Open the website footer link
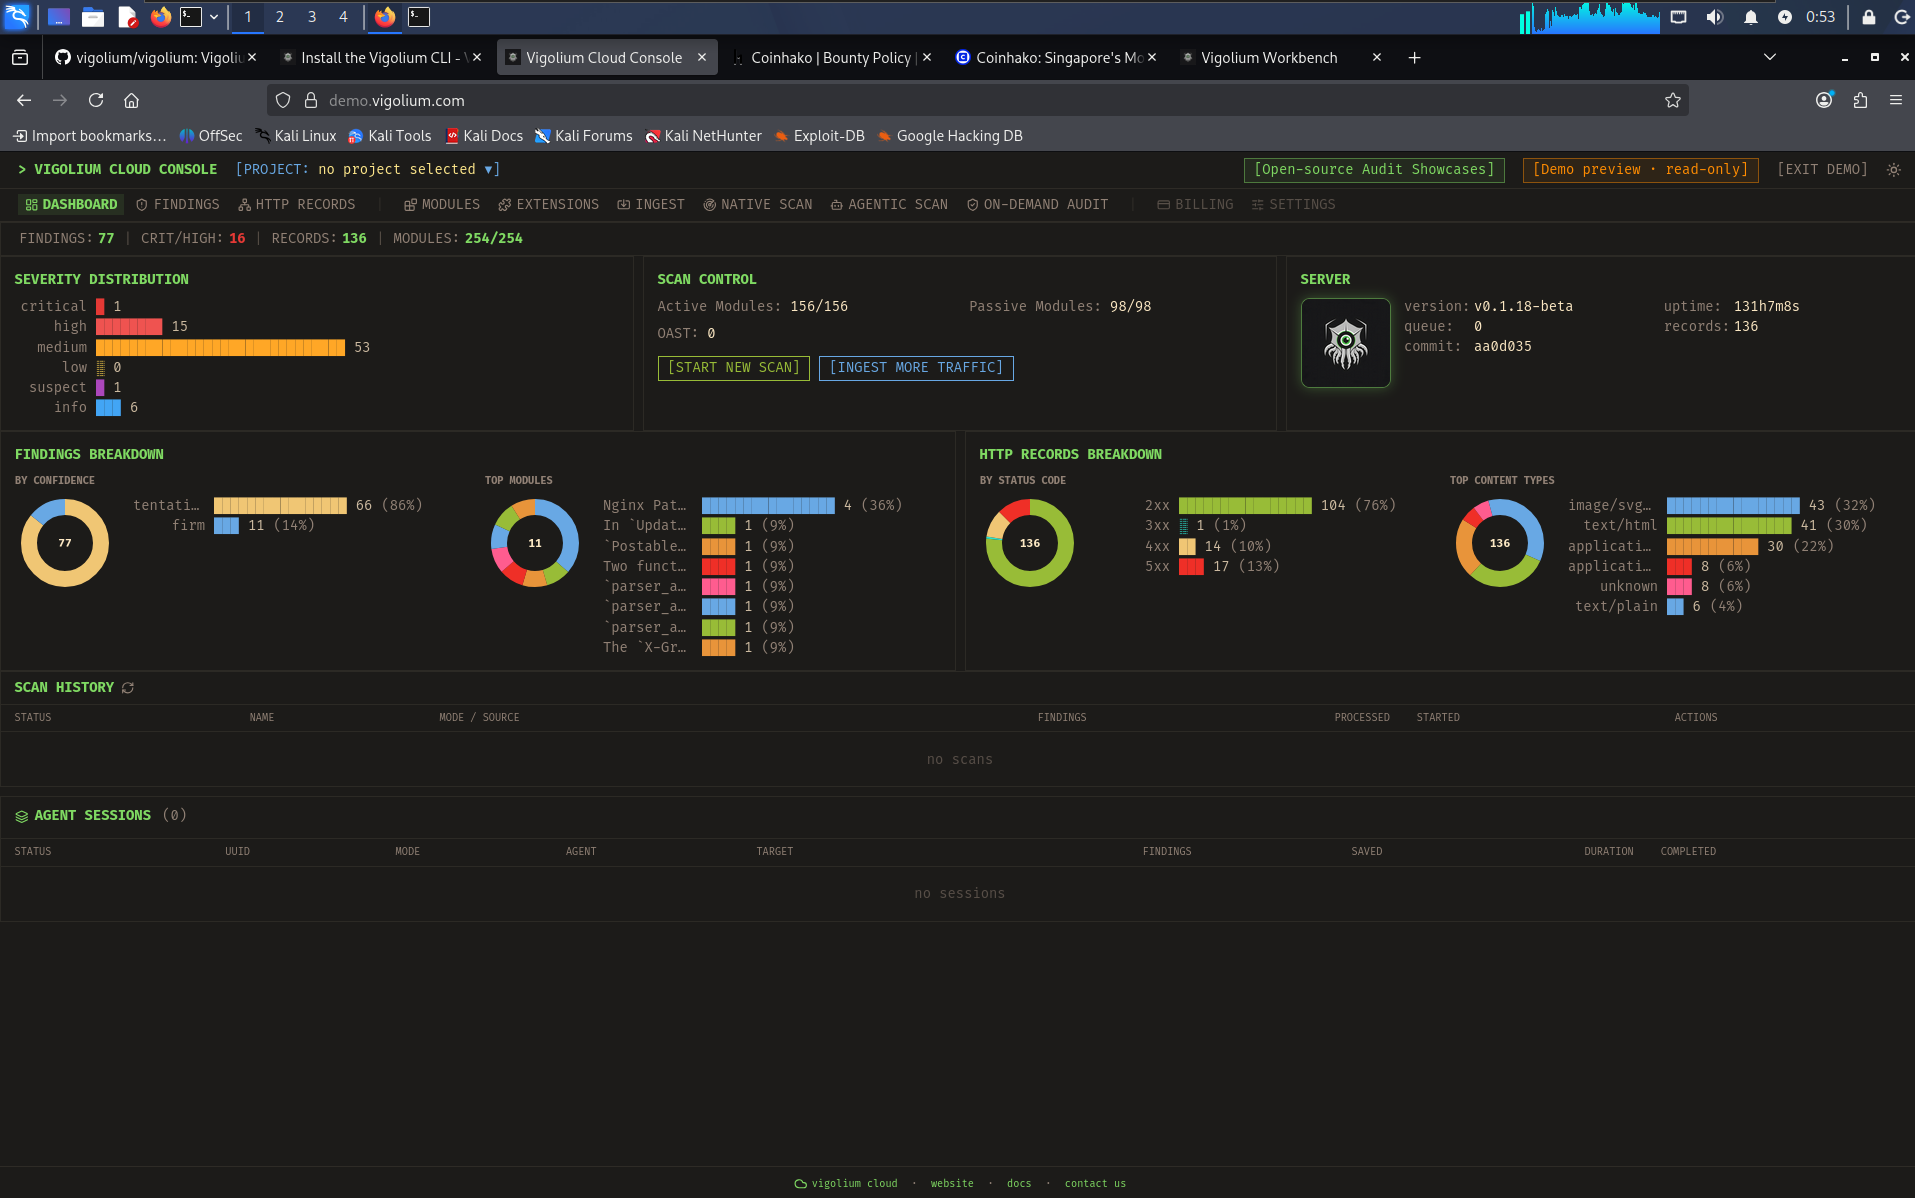The height and width of the screenshot is (1198, 1915). [x=952, y=1183]
